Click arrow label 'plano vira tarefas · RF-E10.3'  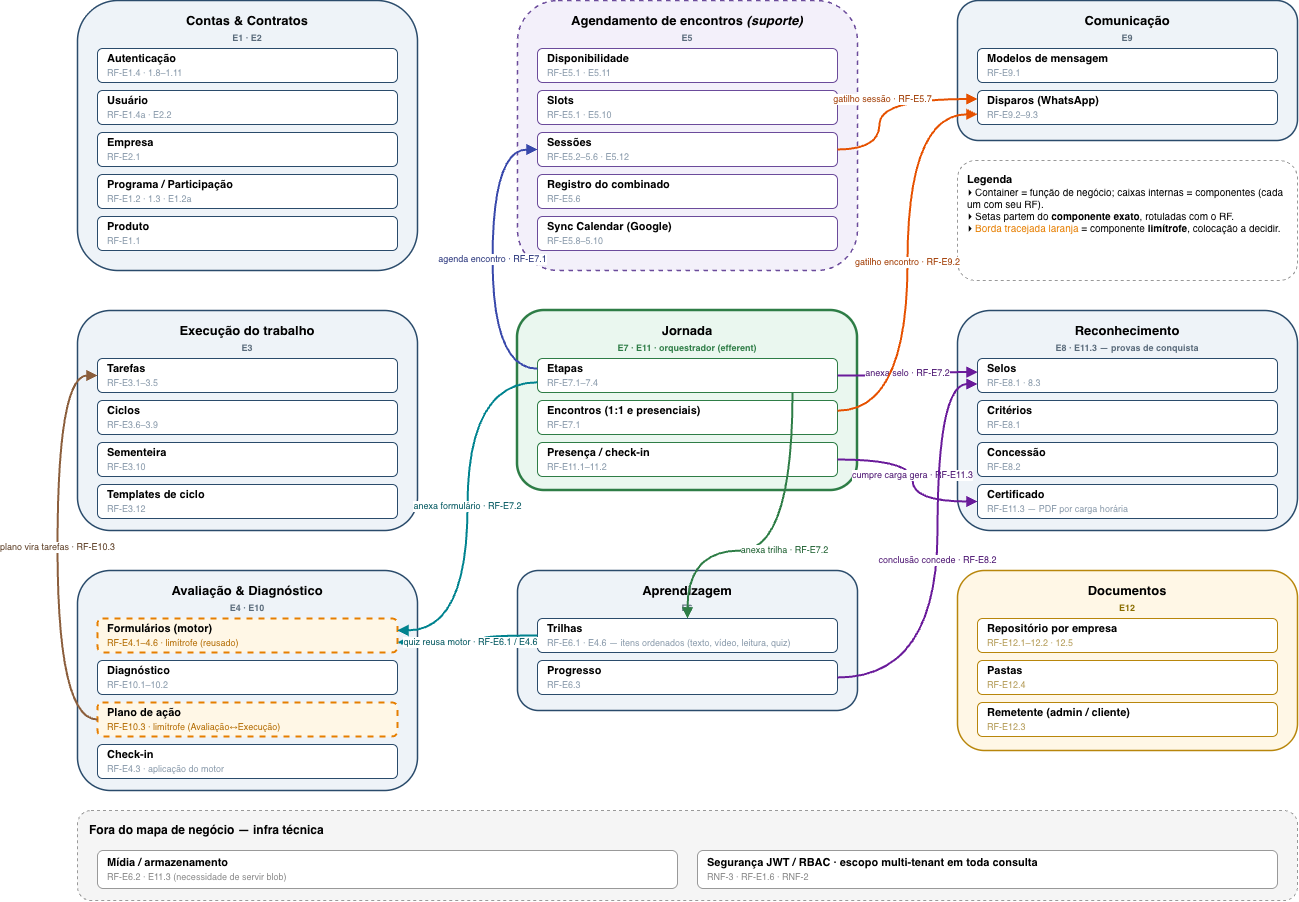pyautogui.click(x=58, y=547)
